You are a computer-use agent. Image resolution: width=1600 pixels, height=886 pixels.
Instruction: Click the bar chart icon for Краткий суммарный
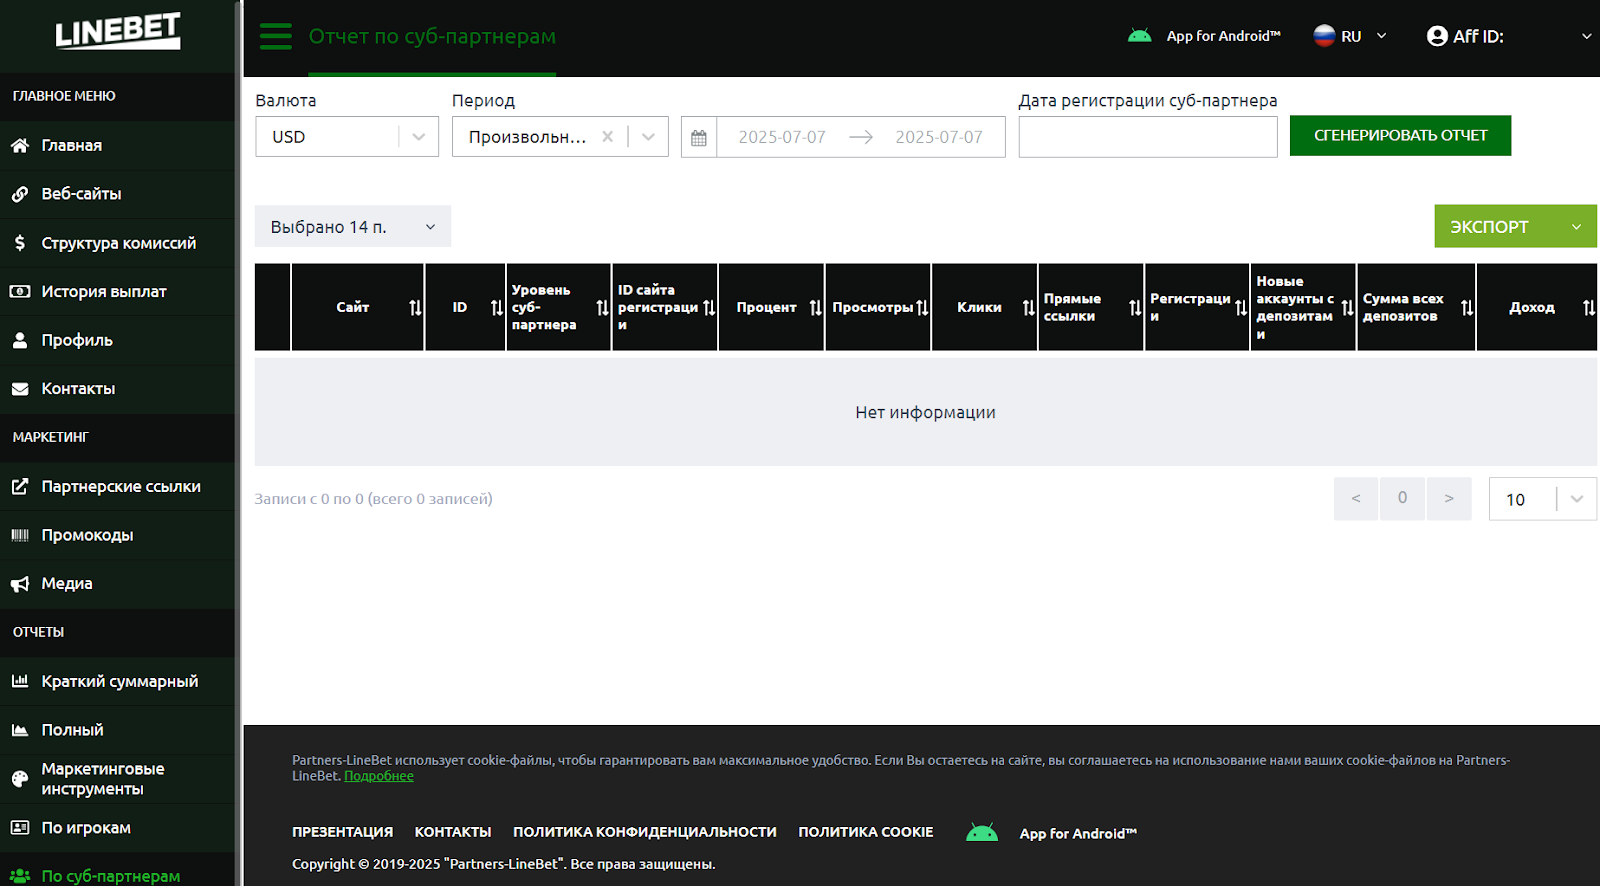20,681
